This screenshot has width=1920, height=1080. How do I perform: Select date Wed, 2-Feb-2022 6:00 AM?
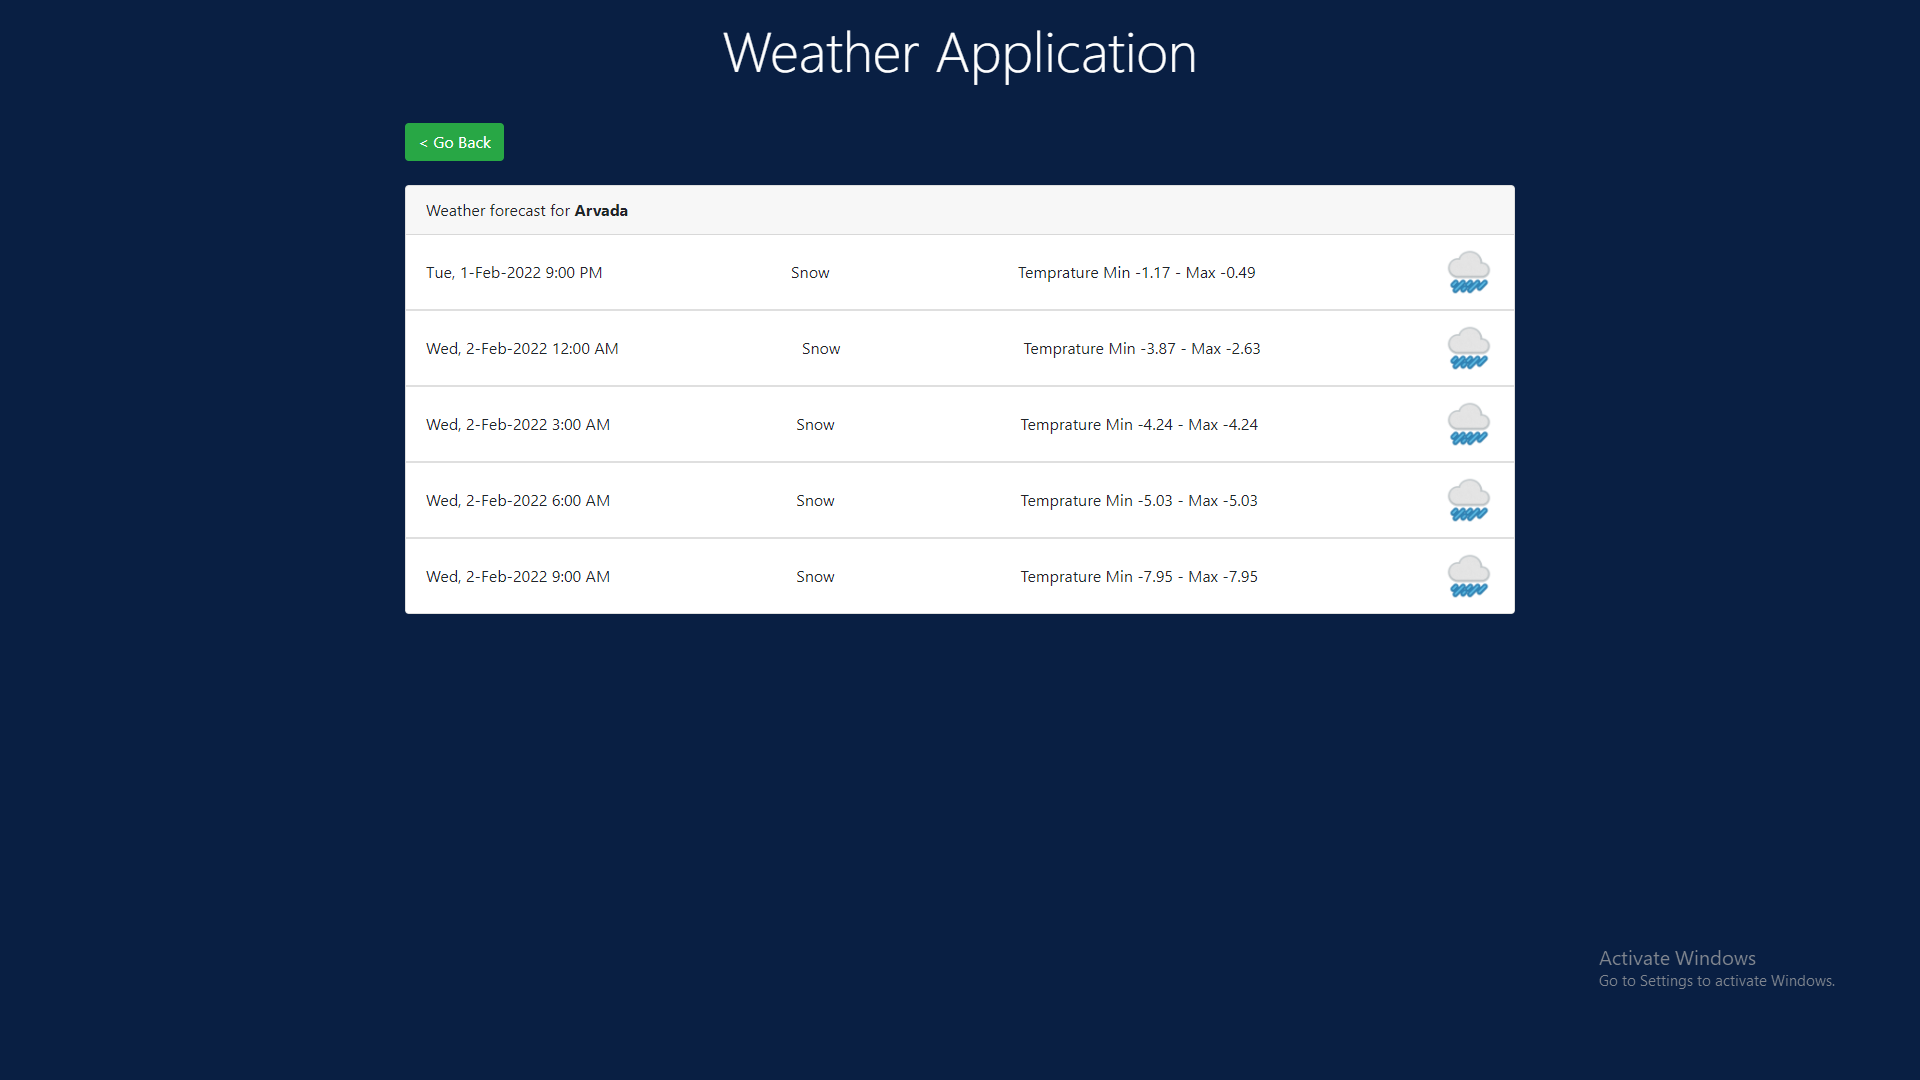518,501
